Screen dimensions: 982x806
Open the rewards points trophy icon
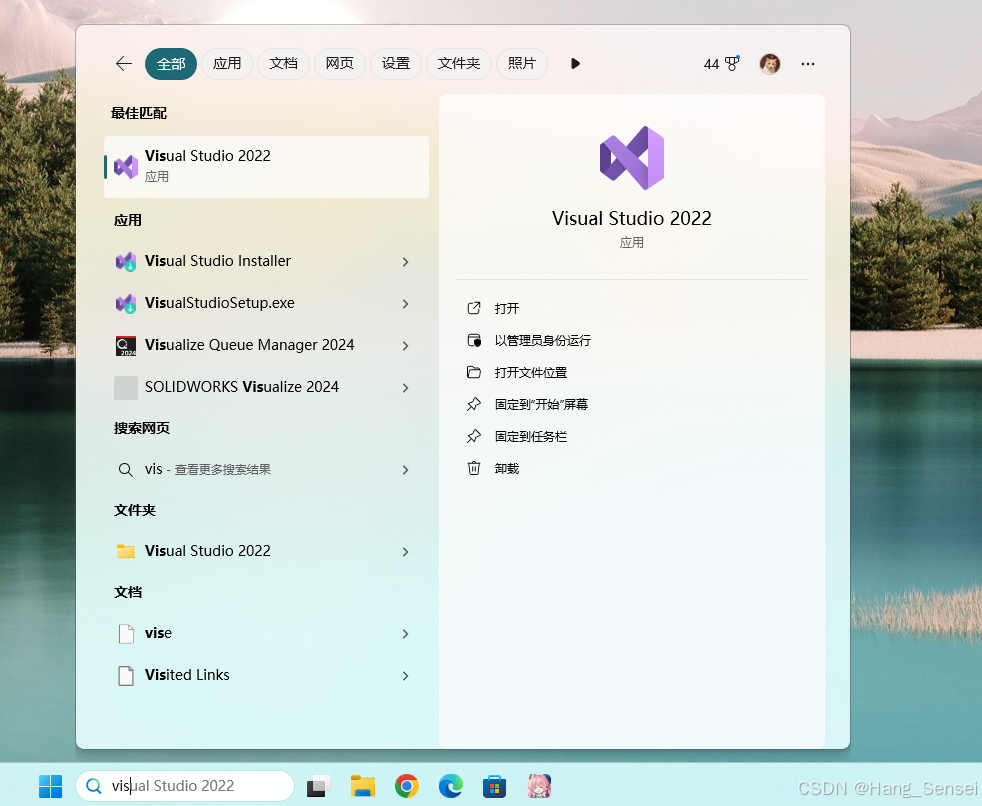pyautogui.click(x=731, y=64)
